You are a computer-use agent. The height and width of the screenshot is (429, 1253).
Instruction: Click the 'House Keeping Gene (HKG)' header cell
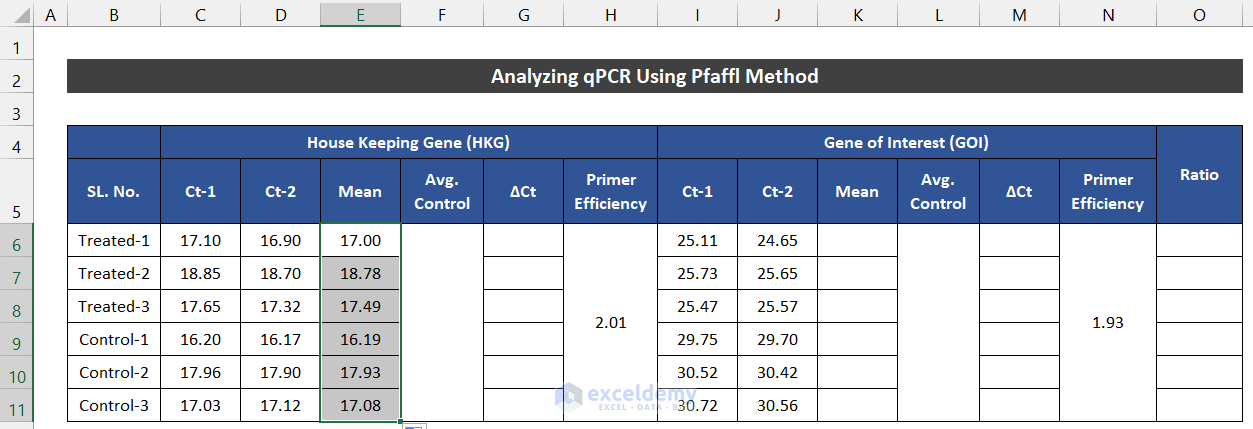tap(408, 143)
